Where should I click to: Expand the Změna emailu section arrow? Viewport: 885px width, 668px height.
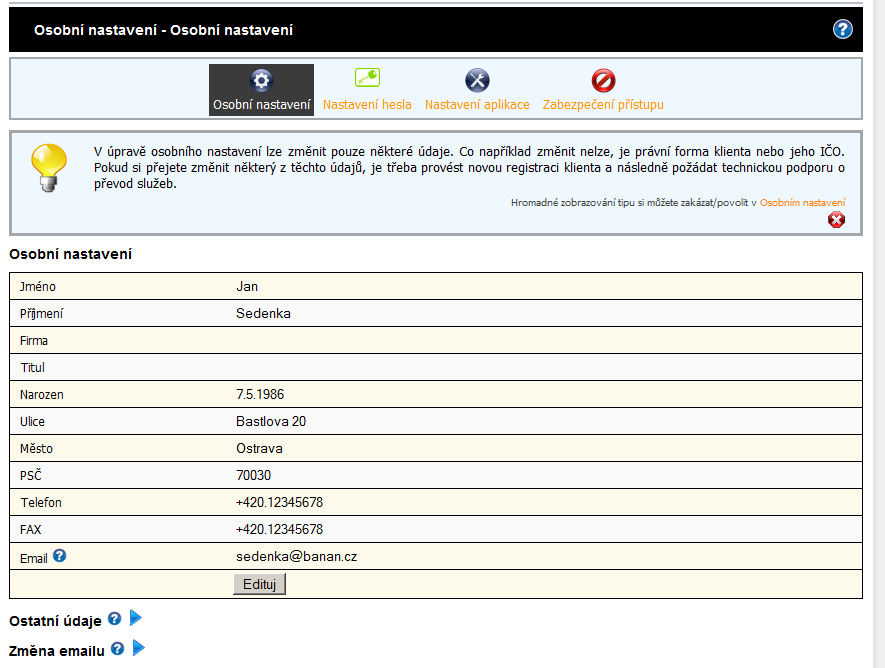pos(139,649)
